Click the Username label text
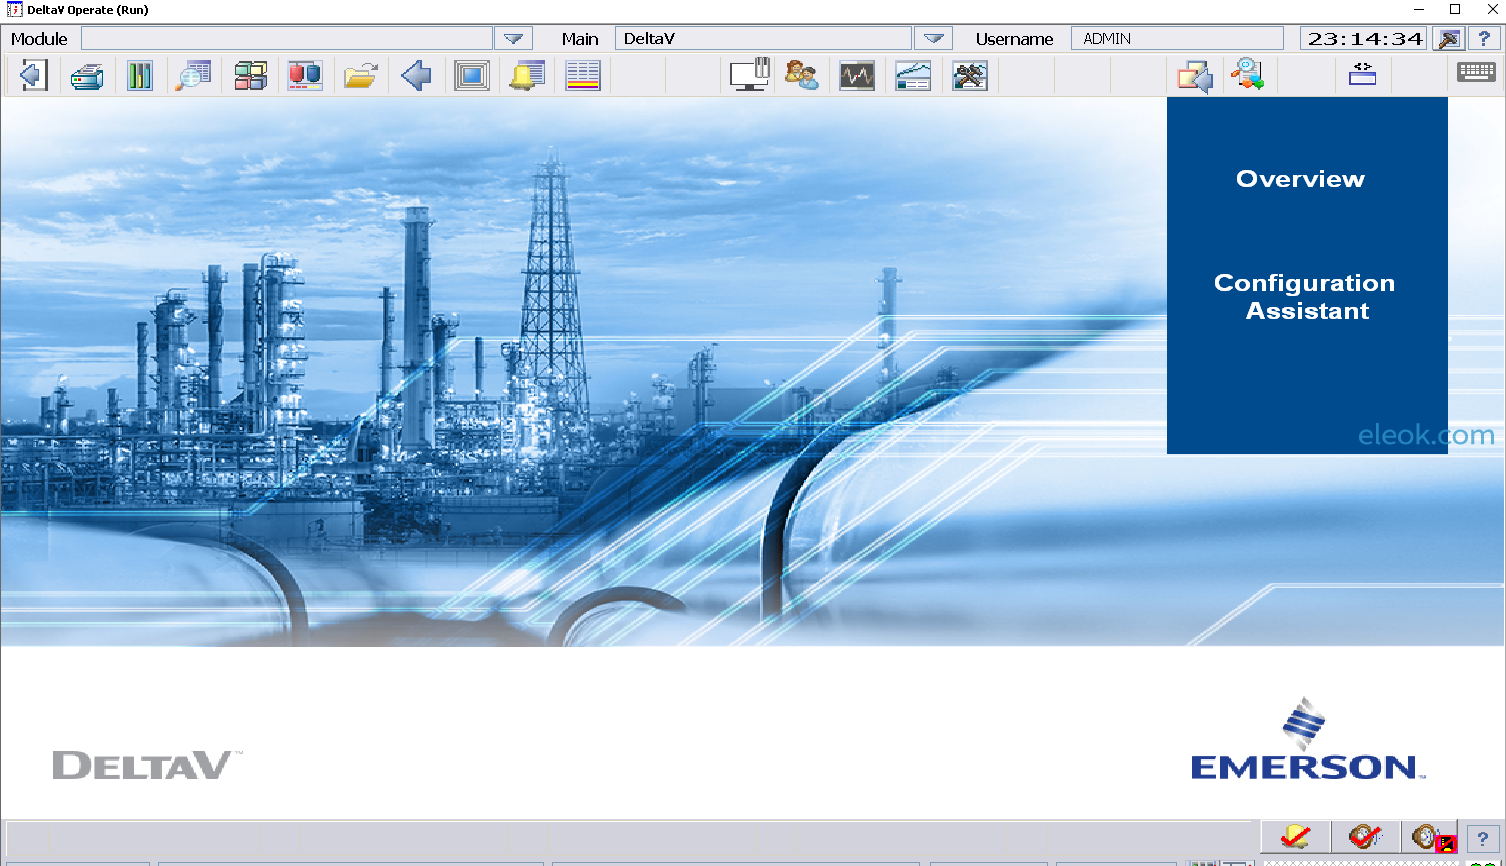 coord(1014,39)
